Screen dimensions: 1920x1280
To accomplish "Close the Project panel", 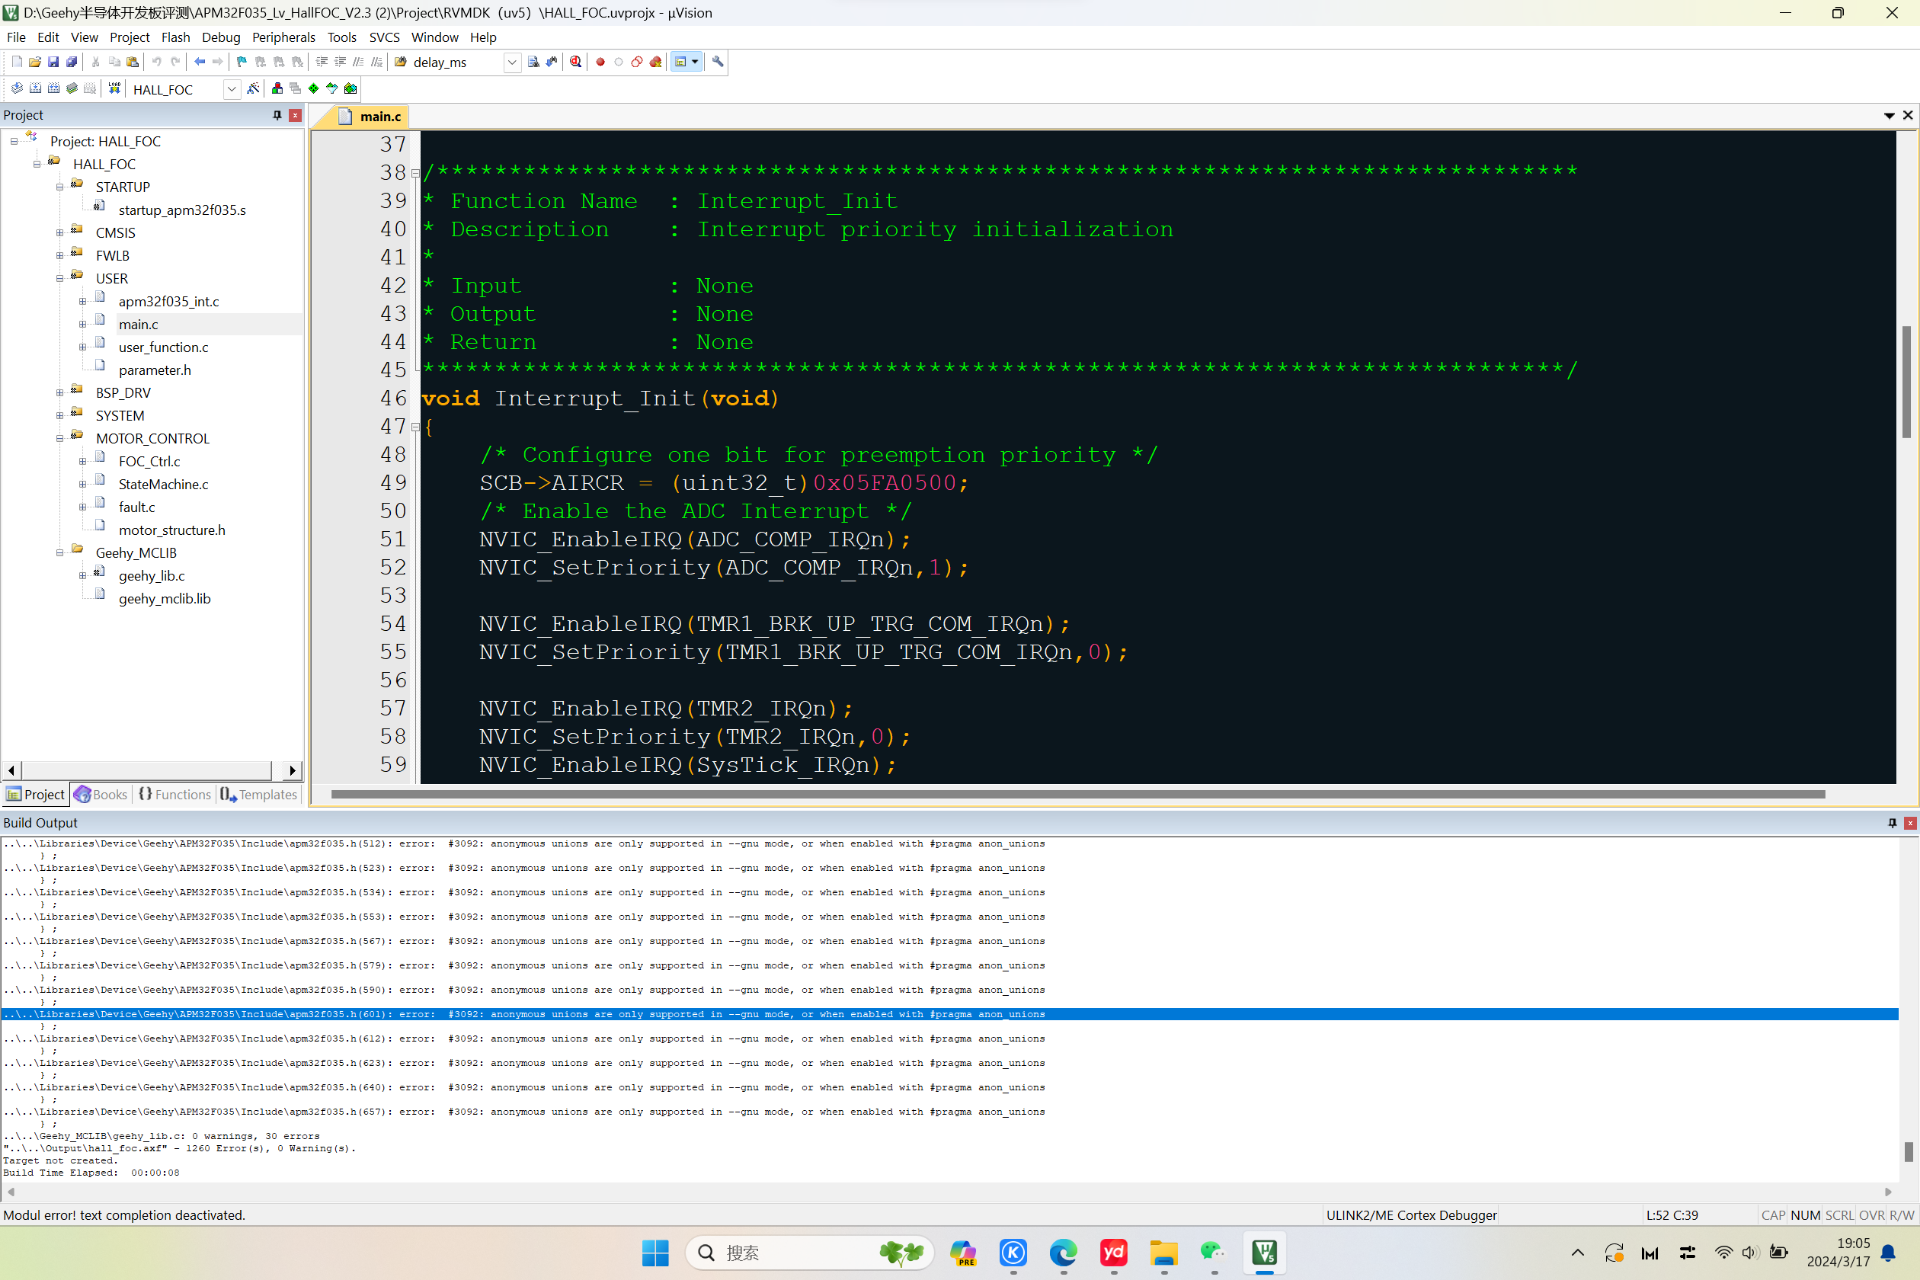I will coord(295,115).
